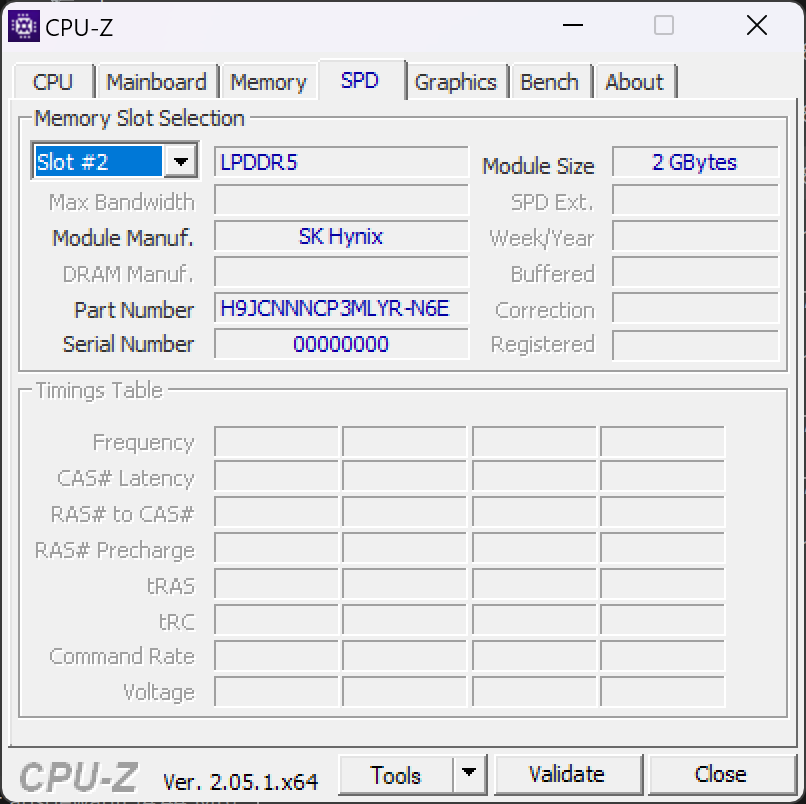Open the Mainboard tab
This screenshot has height=804, width=806.
[x=156, y=82]
